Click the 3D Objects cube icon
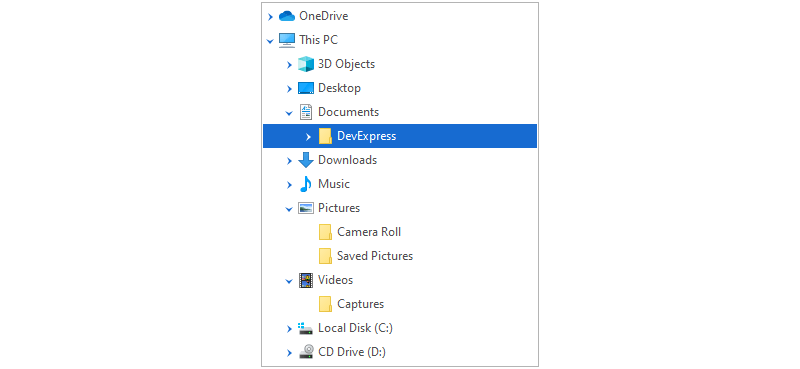This screenshot has width=800, height=369. [x=306, y=64]
